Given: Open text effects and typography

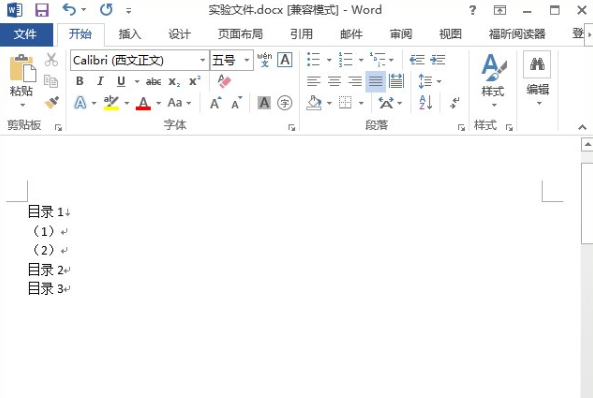Looking at the screenshot, I should pyautogui.click(x=80, y=103).
